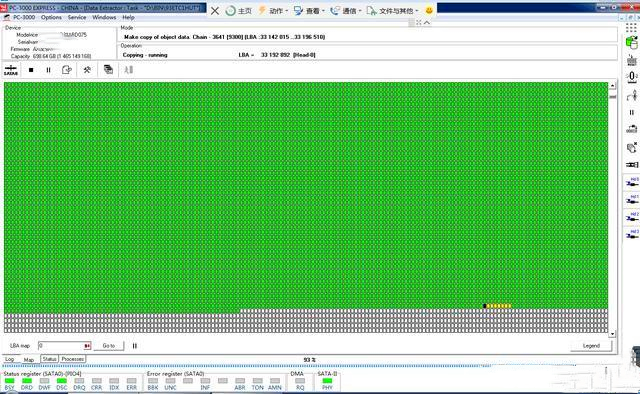
Task: Click the pause icon beside Go to
Action: (x=135, y=346)
